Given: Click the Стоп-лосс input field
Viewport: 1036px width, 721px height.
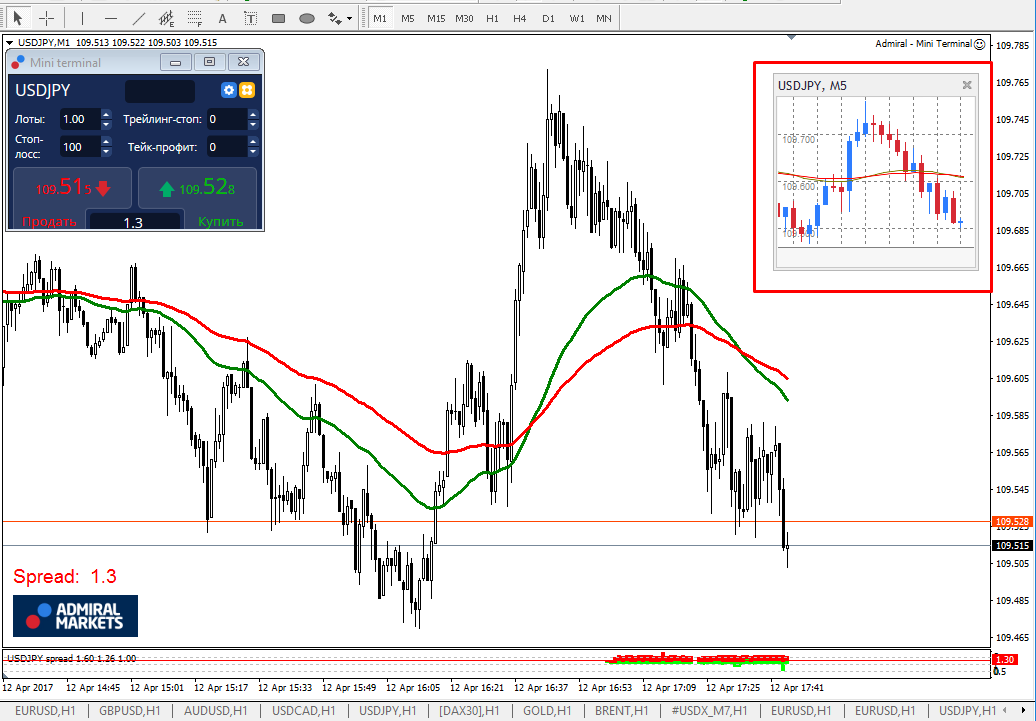Looking at the screenshot, I should (80, 147).
